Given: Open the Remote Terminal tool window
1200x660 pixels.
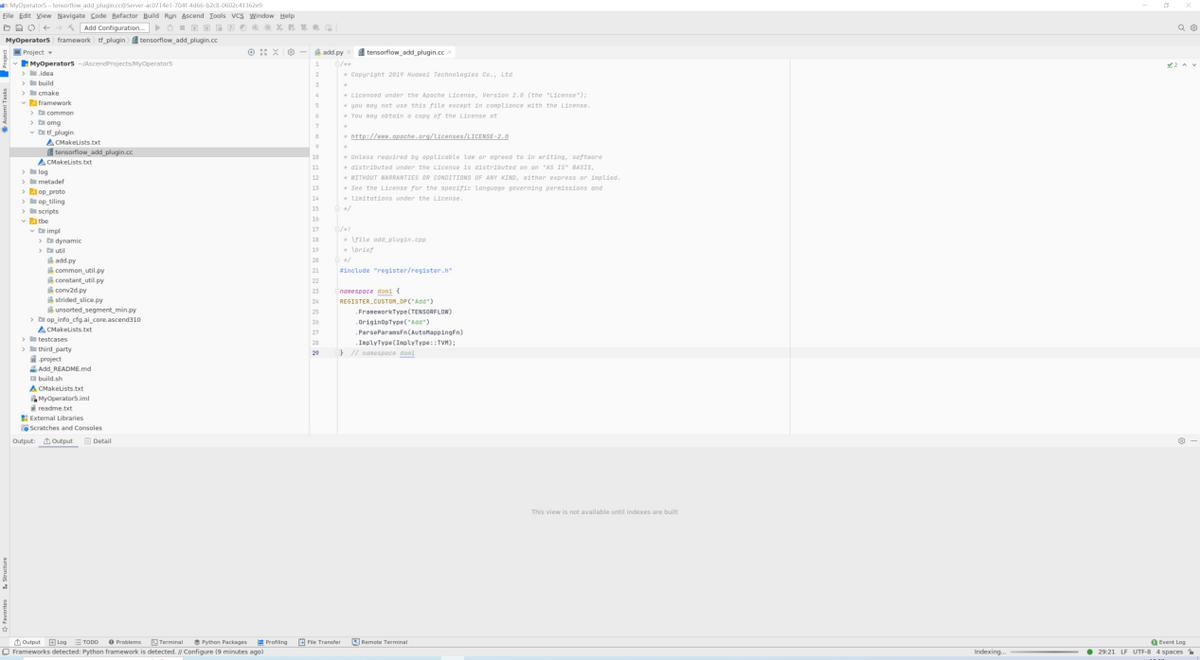Looking at the screenshot, I should [x=379, y=642].
